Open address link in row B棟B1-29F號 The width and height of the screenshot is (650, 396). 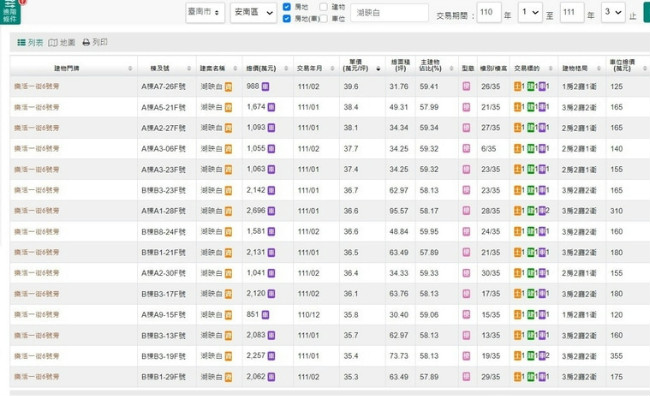(x=36, y=377)
